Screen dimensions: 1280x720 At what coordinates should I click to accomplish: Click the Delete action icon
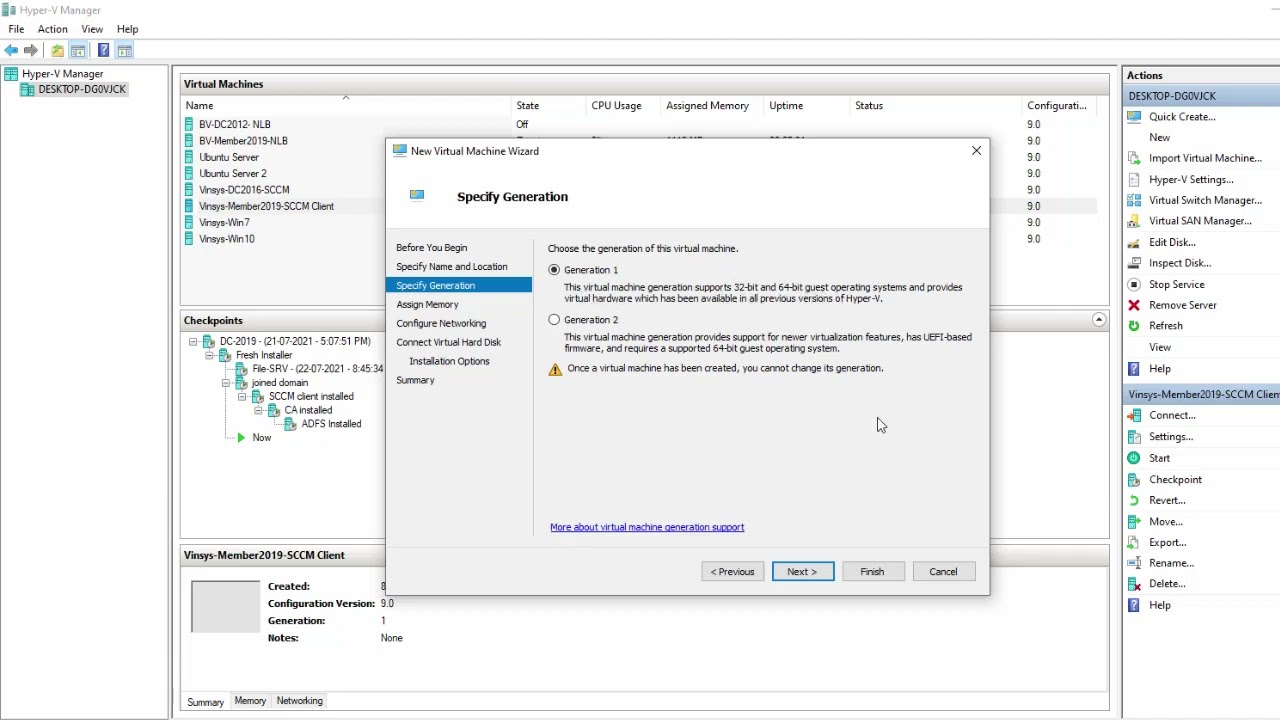pyautogui.click(x=1134, y=583)
